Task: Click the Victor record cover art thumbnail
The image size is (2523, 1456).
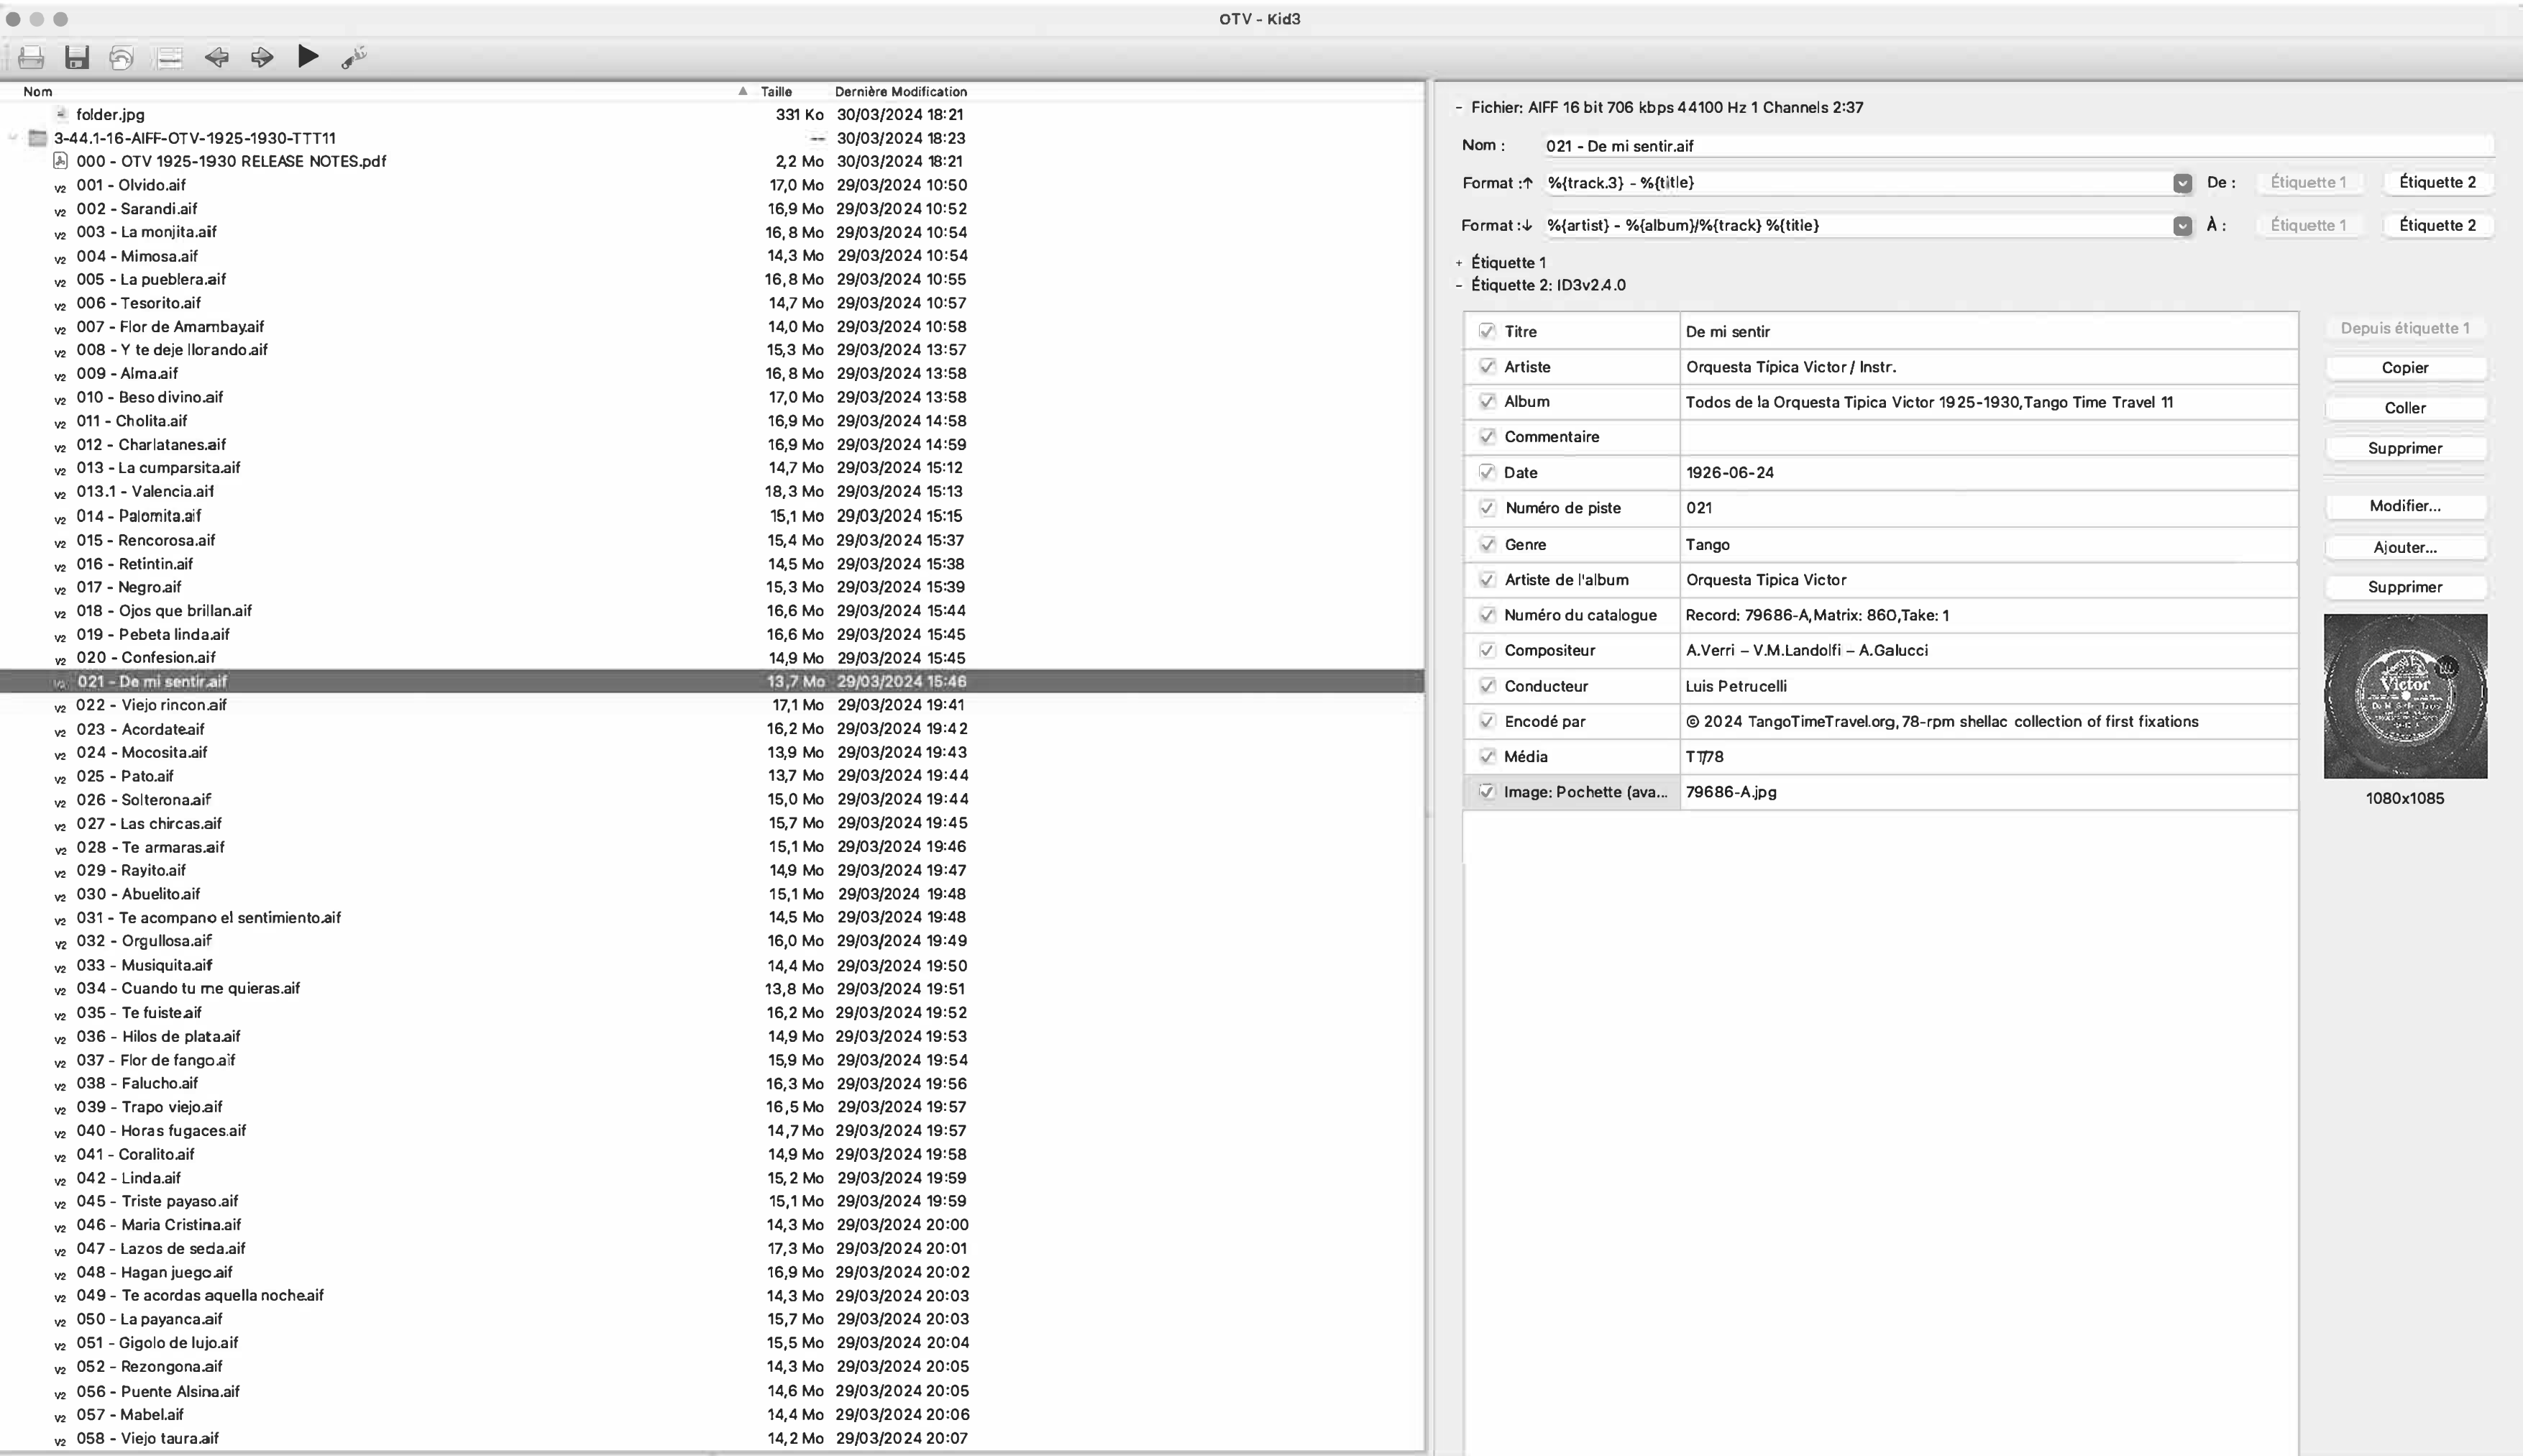Action: pyautogui.click(x=2405, y=696)
